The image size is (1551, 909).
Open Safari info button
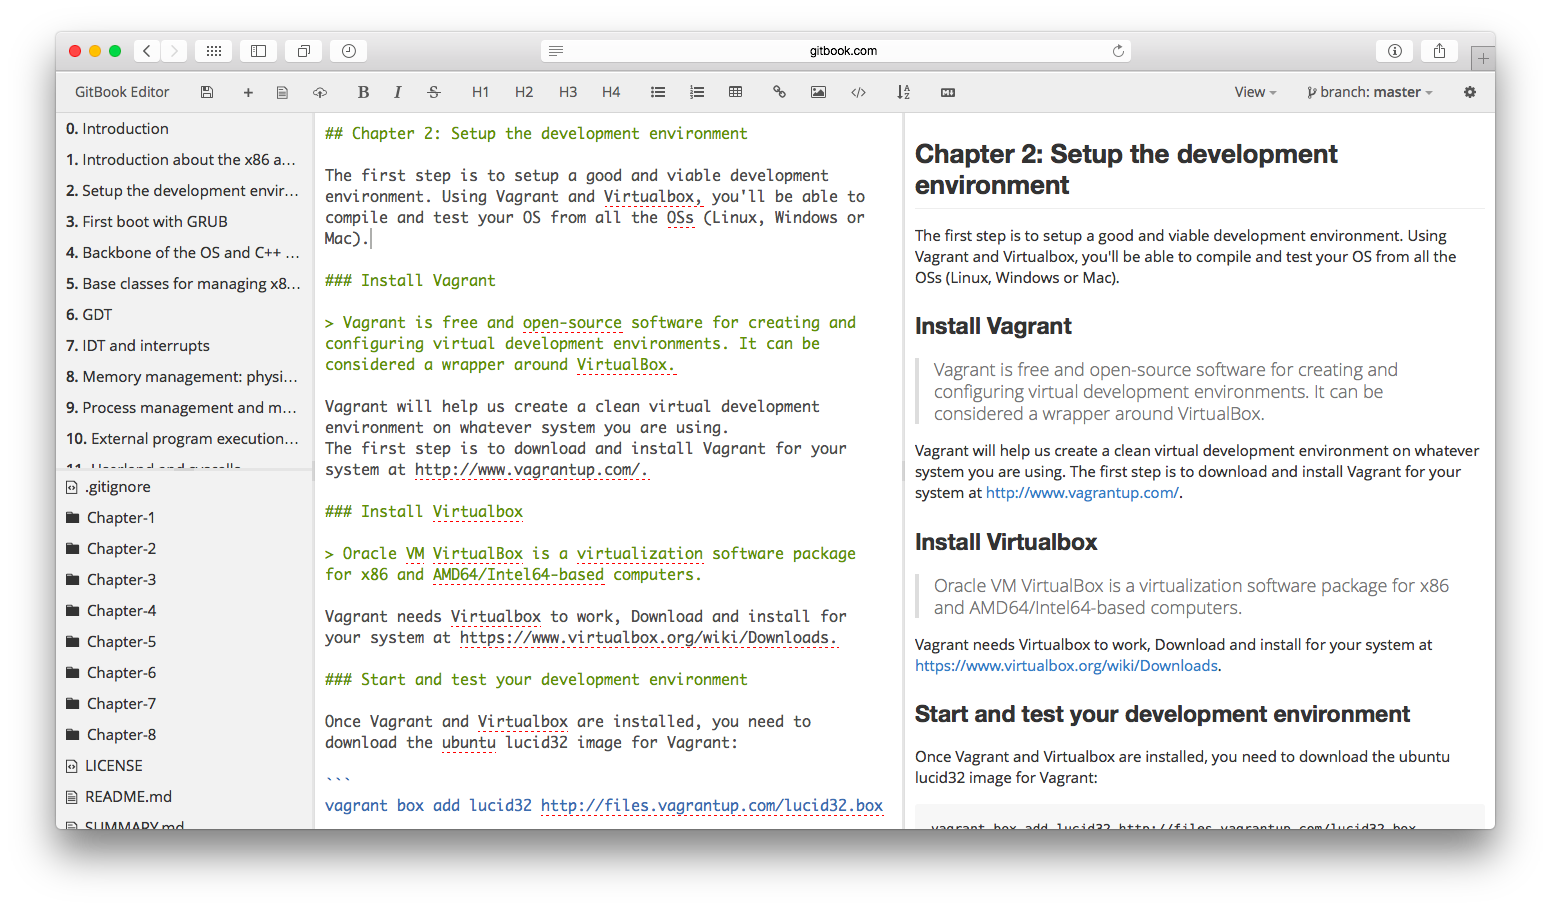click(x=1395, y=51)
